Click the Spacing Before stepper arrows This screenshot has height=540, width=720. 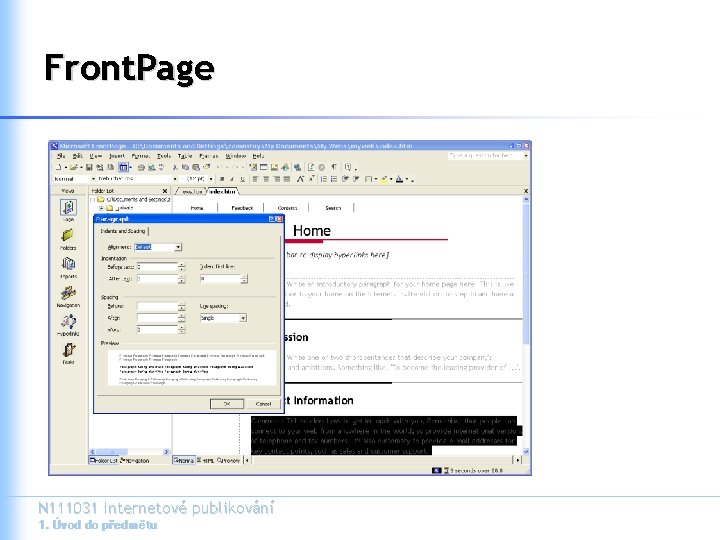[x=182, y=306]
